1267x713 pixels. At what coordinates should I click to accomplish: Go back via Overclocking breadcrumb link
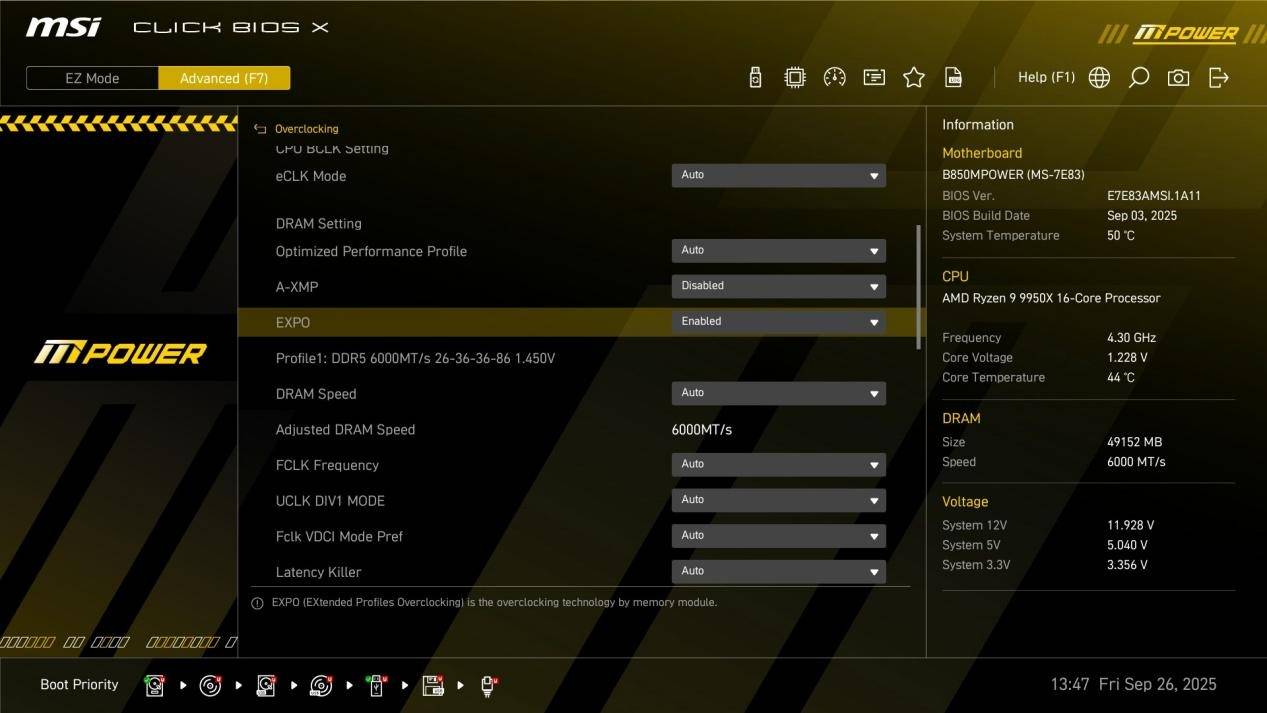(x=306, y=129)
